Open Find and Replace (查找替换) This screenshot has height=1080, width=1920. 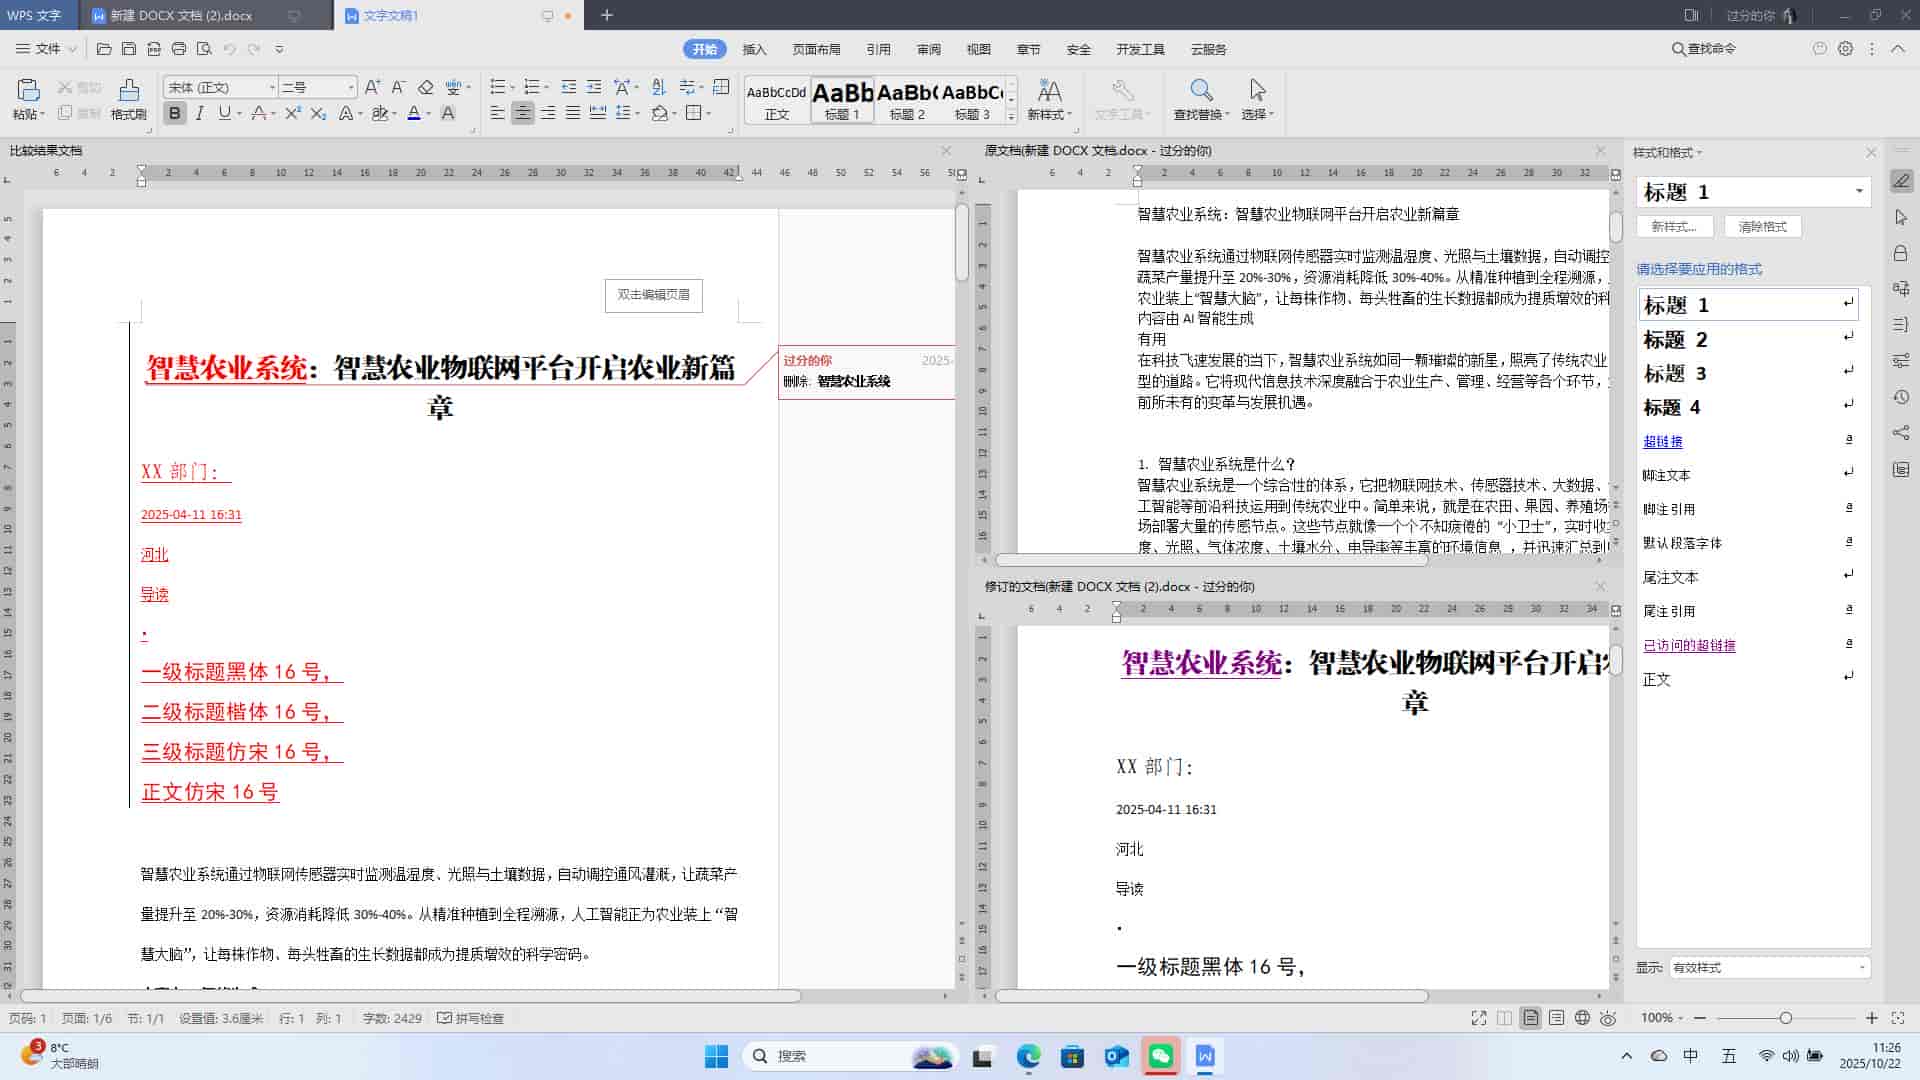click(x=1201, y=99)
